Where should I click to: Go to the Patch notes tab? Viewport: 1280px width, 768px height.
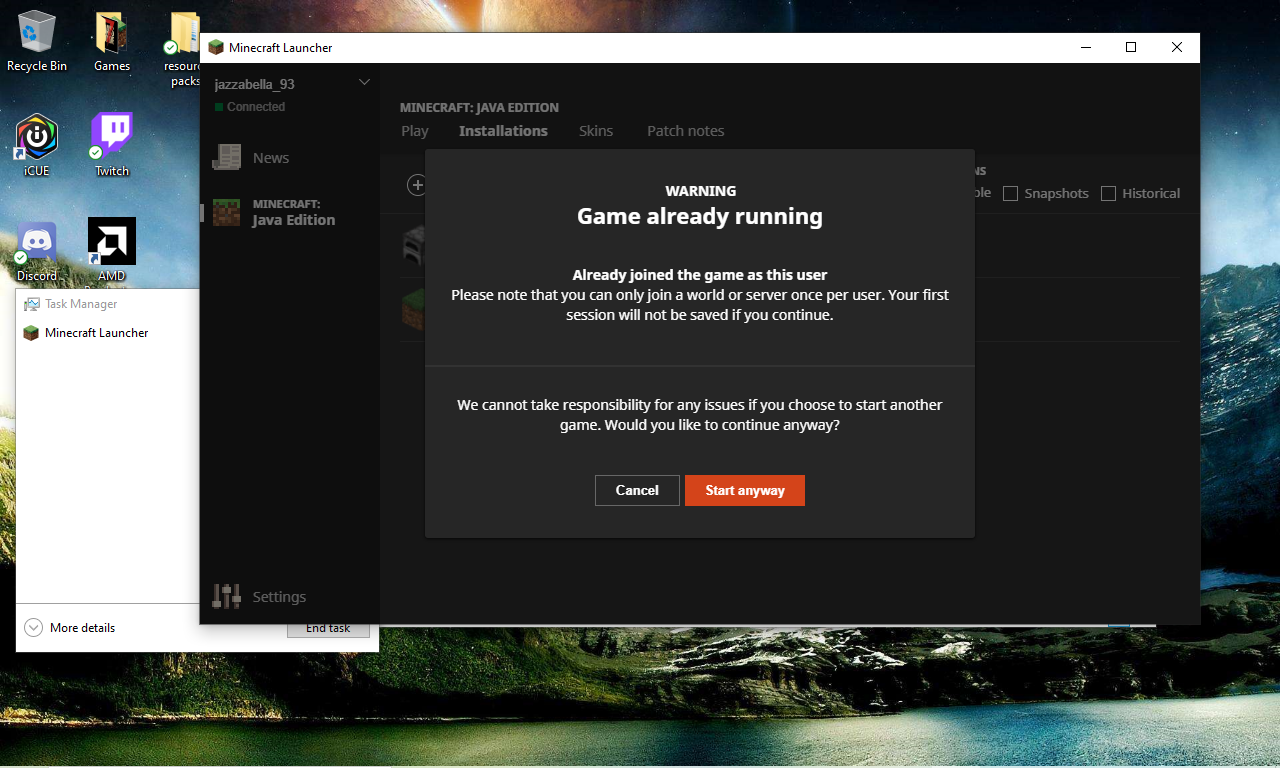tap(686, 131)
